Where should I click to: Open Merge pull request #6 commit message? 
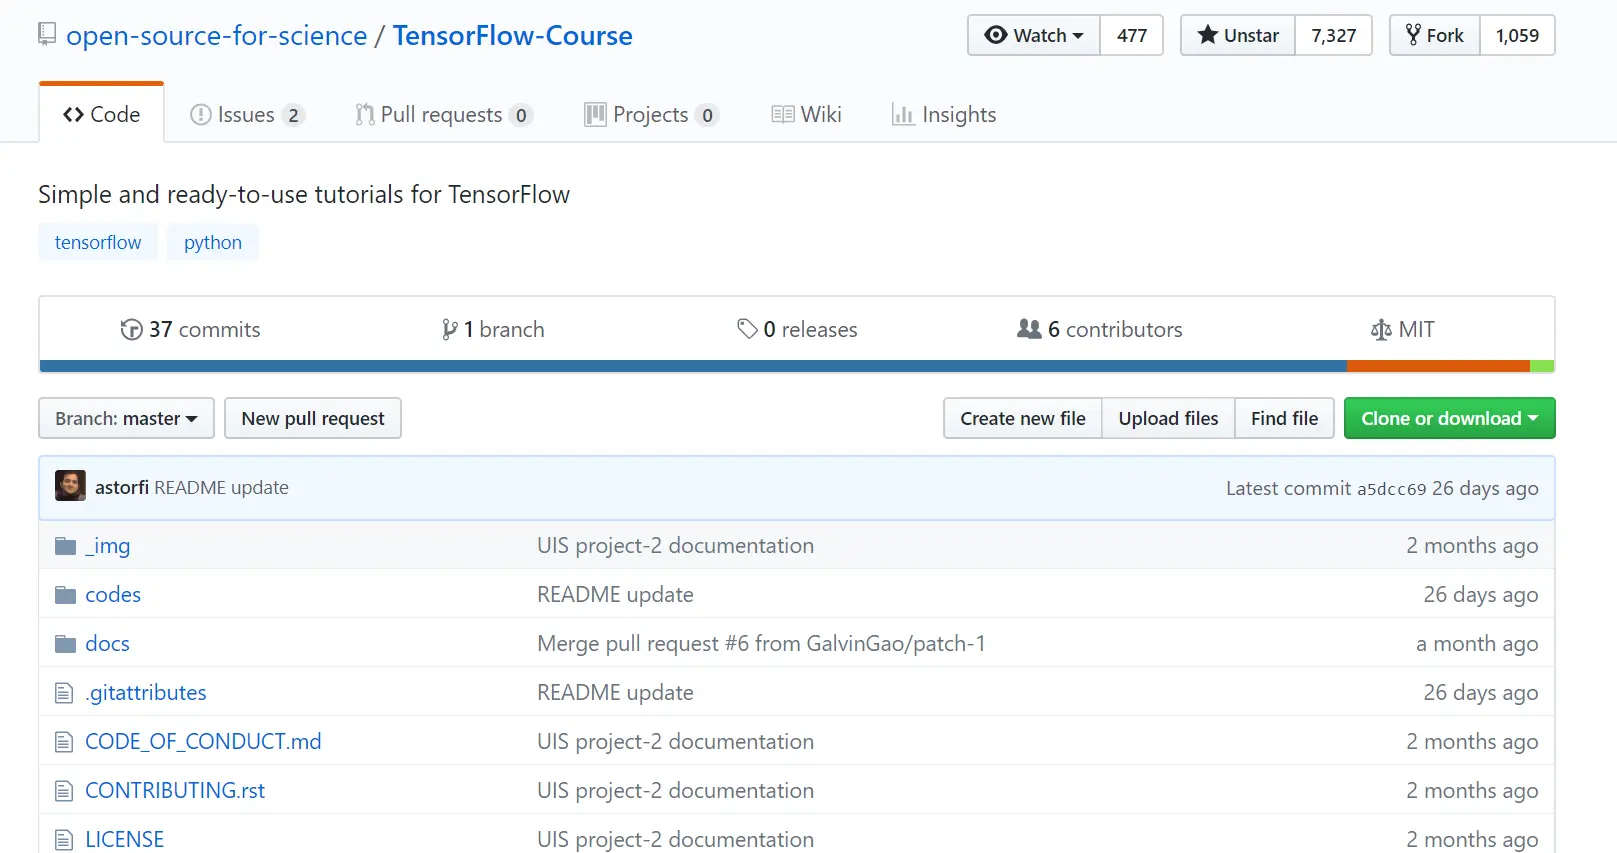(761, 644)
